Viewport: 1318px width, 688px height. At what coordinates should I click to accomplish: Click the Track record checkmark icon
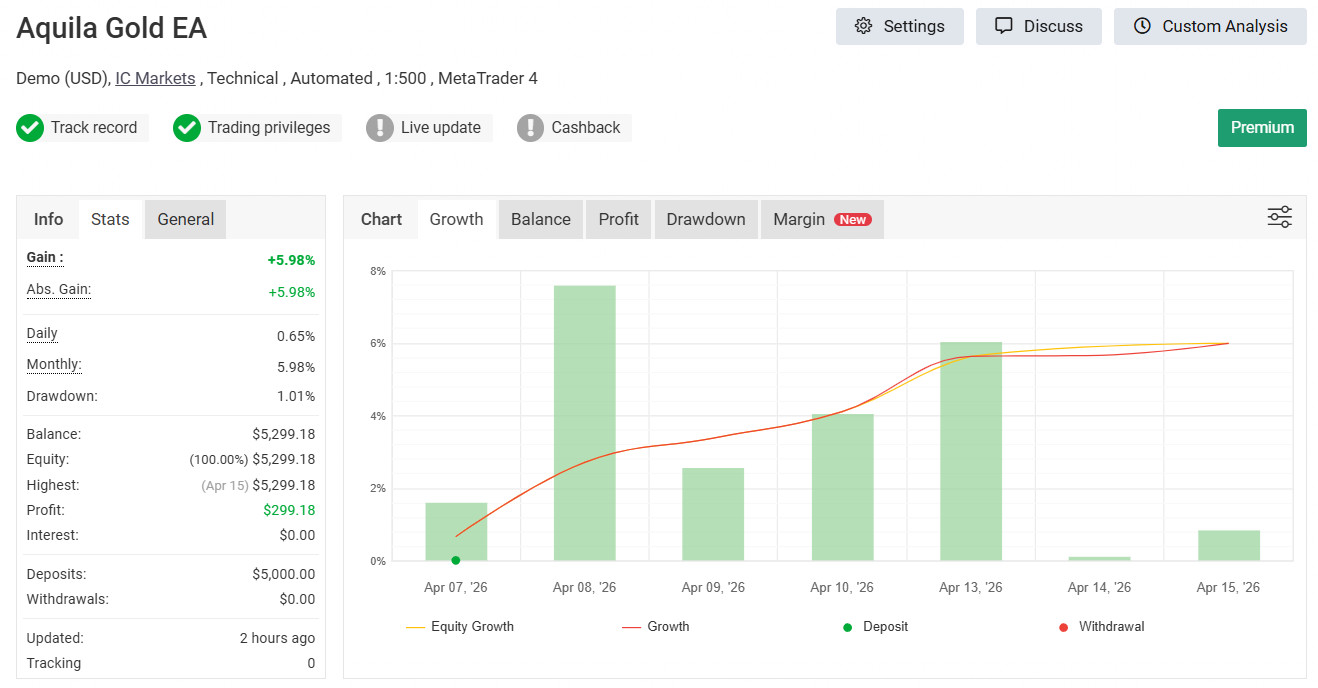(x=30, y=128)
